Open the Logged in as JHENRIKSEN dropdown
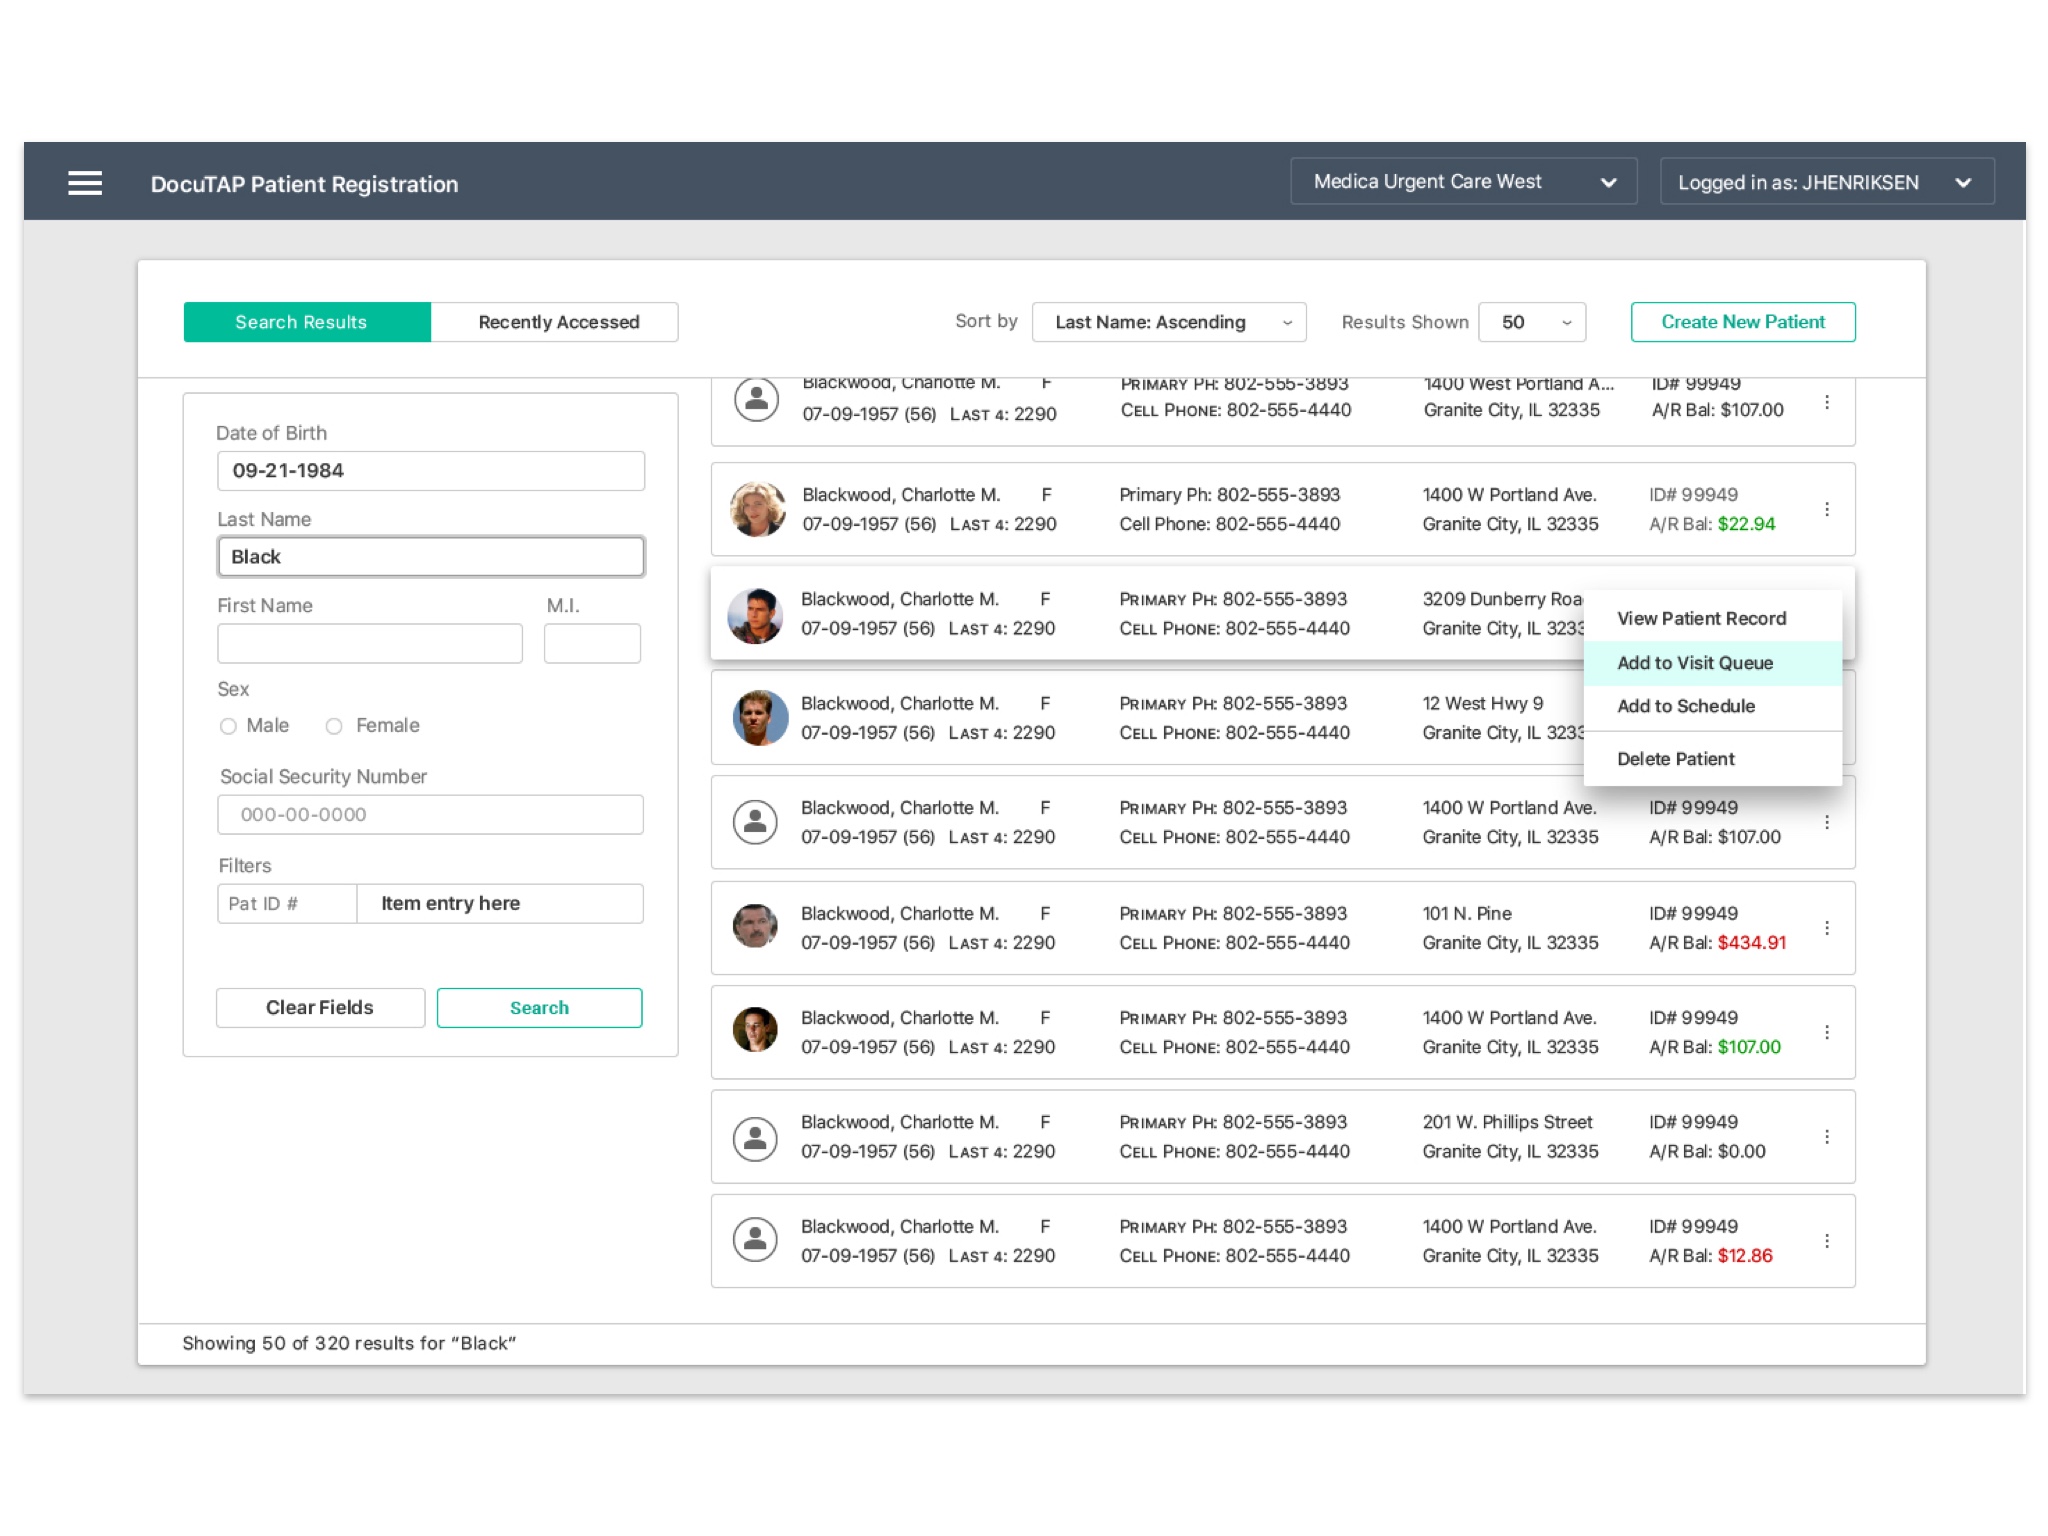2048x1536 pixels. [1827, 182]
